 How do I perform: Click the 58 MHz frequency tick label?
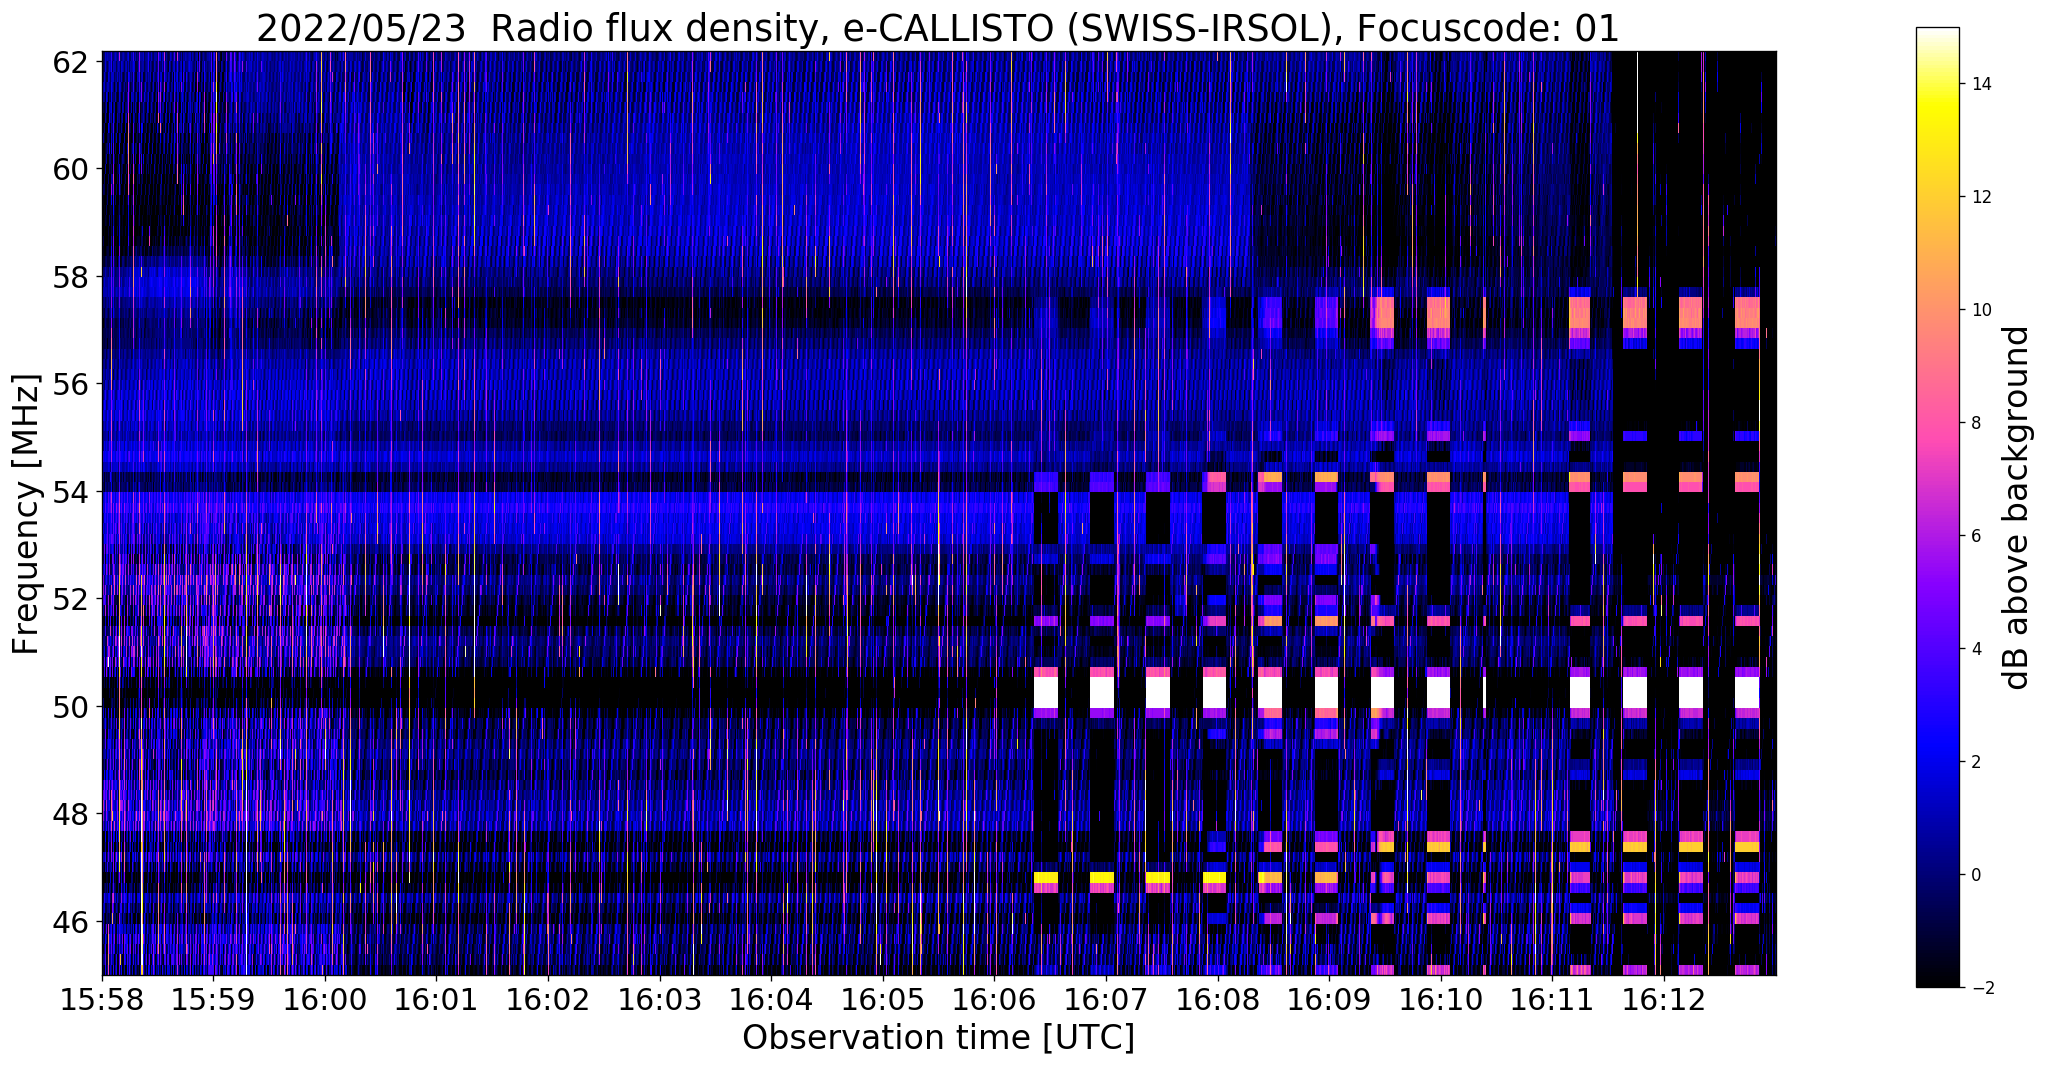[x=71, y=276]
